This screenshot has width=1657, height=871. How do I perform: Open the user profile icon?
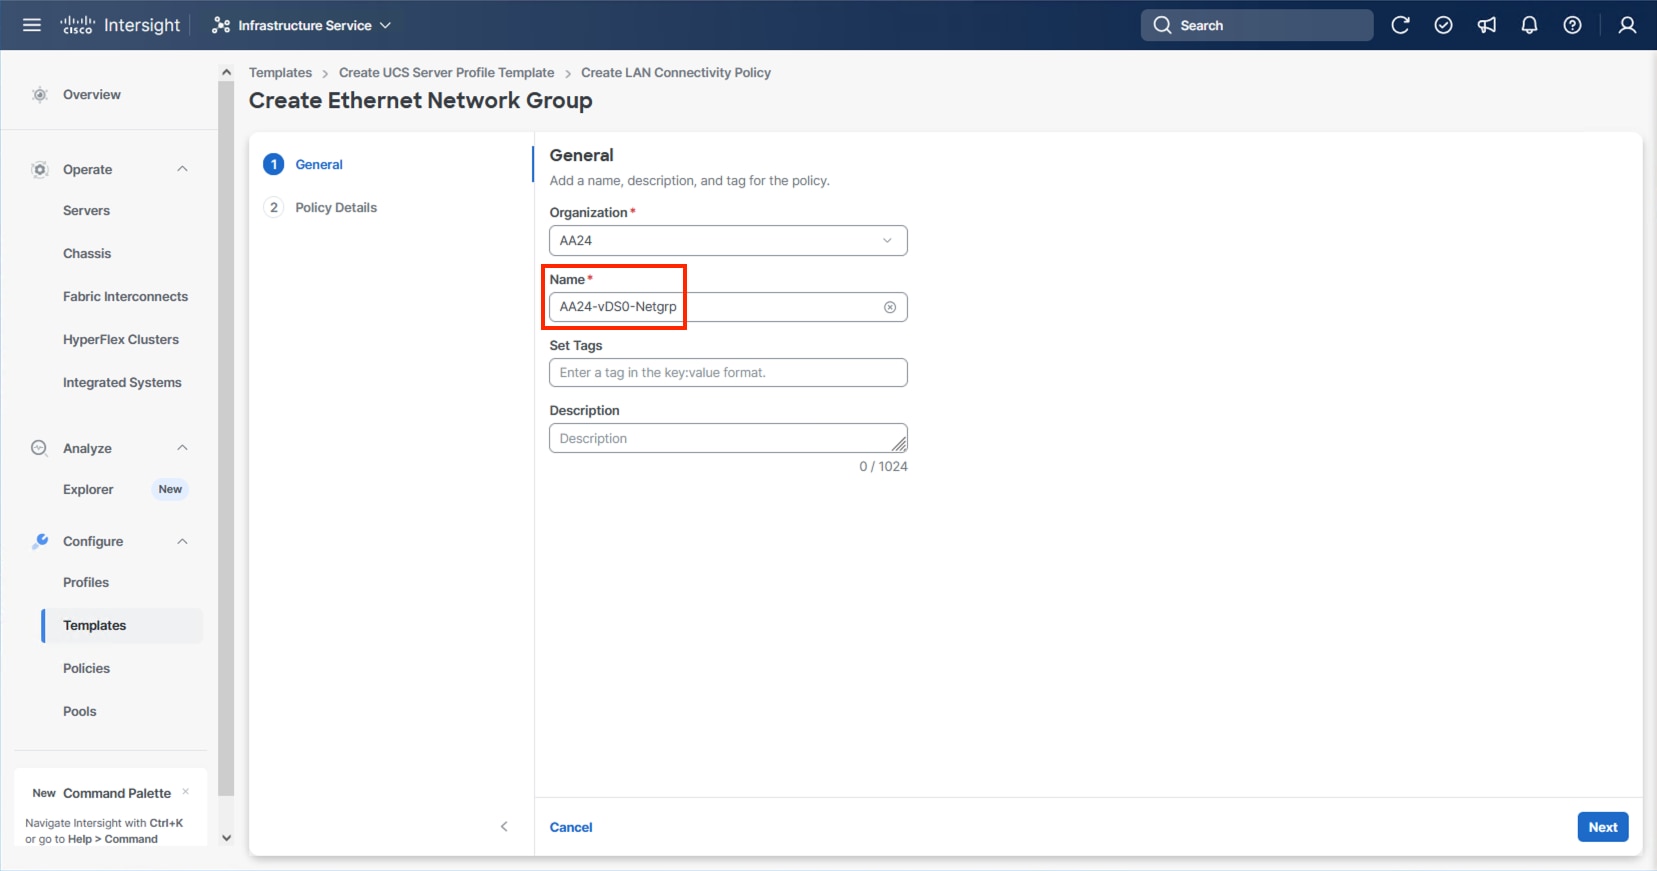(x=1627, y=25)
